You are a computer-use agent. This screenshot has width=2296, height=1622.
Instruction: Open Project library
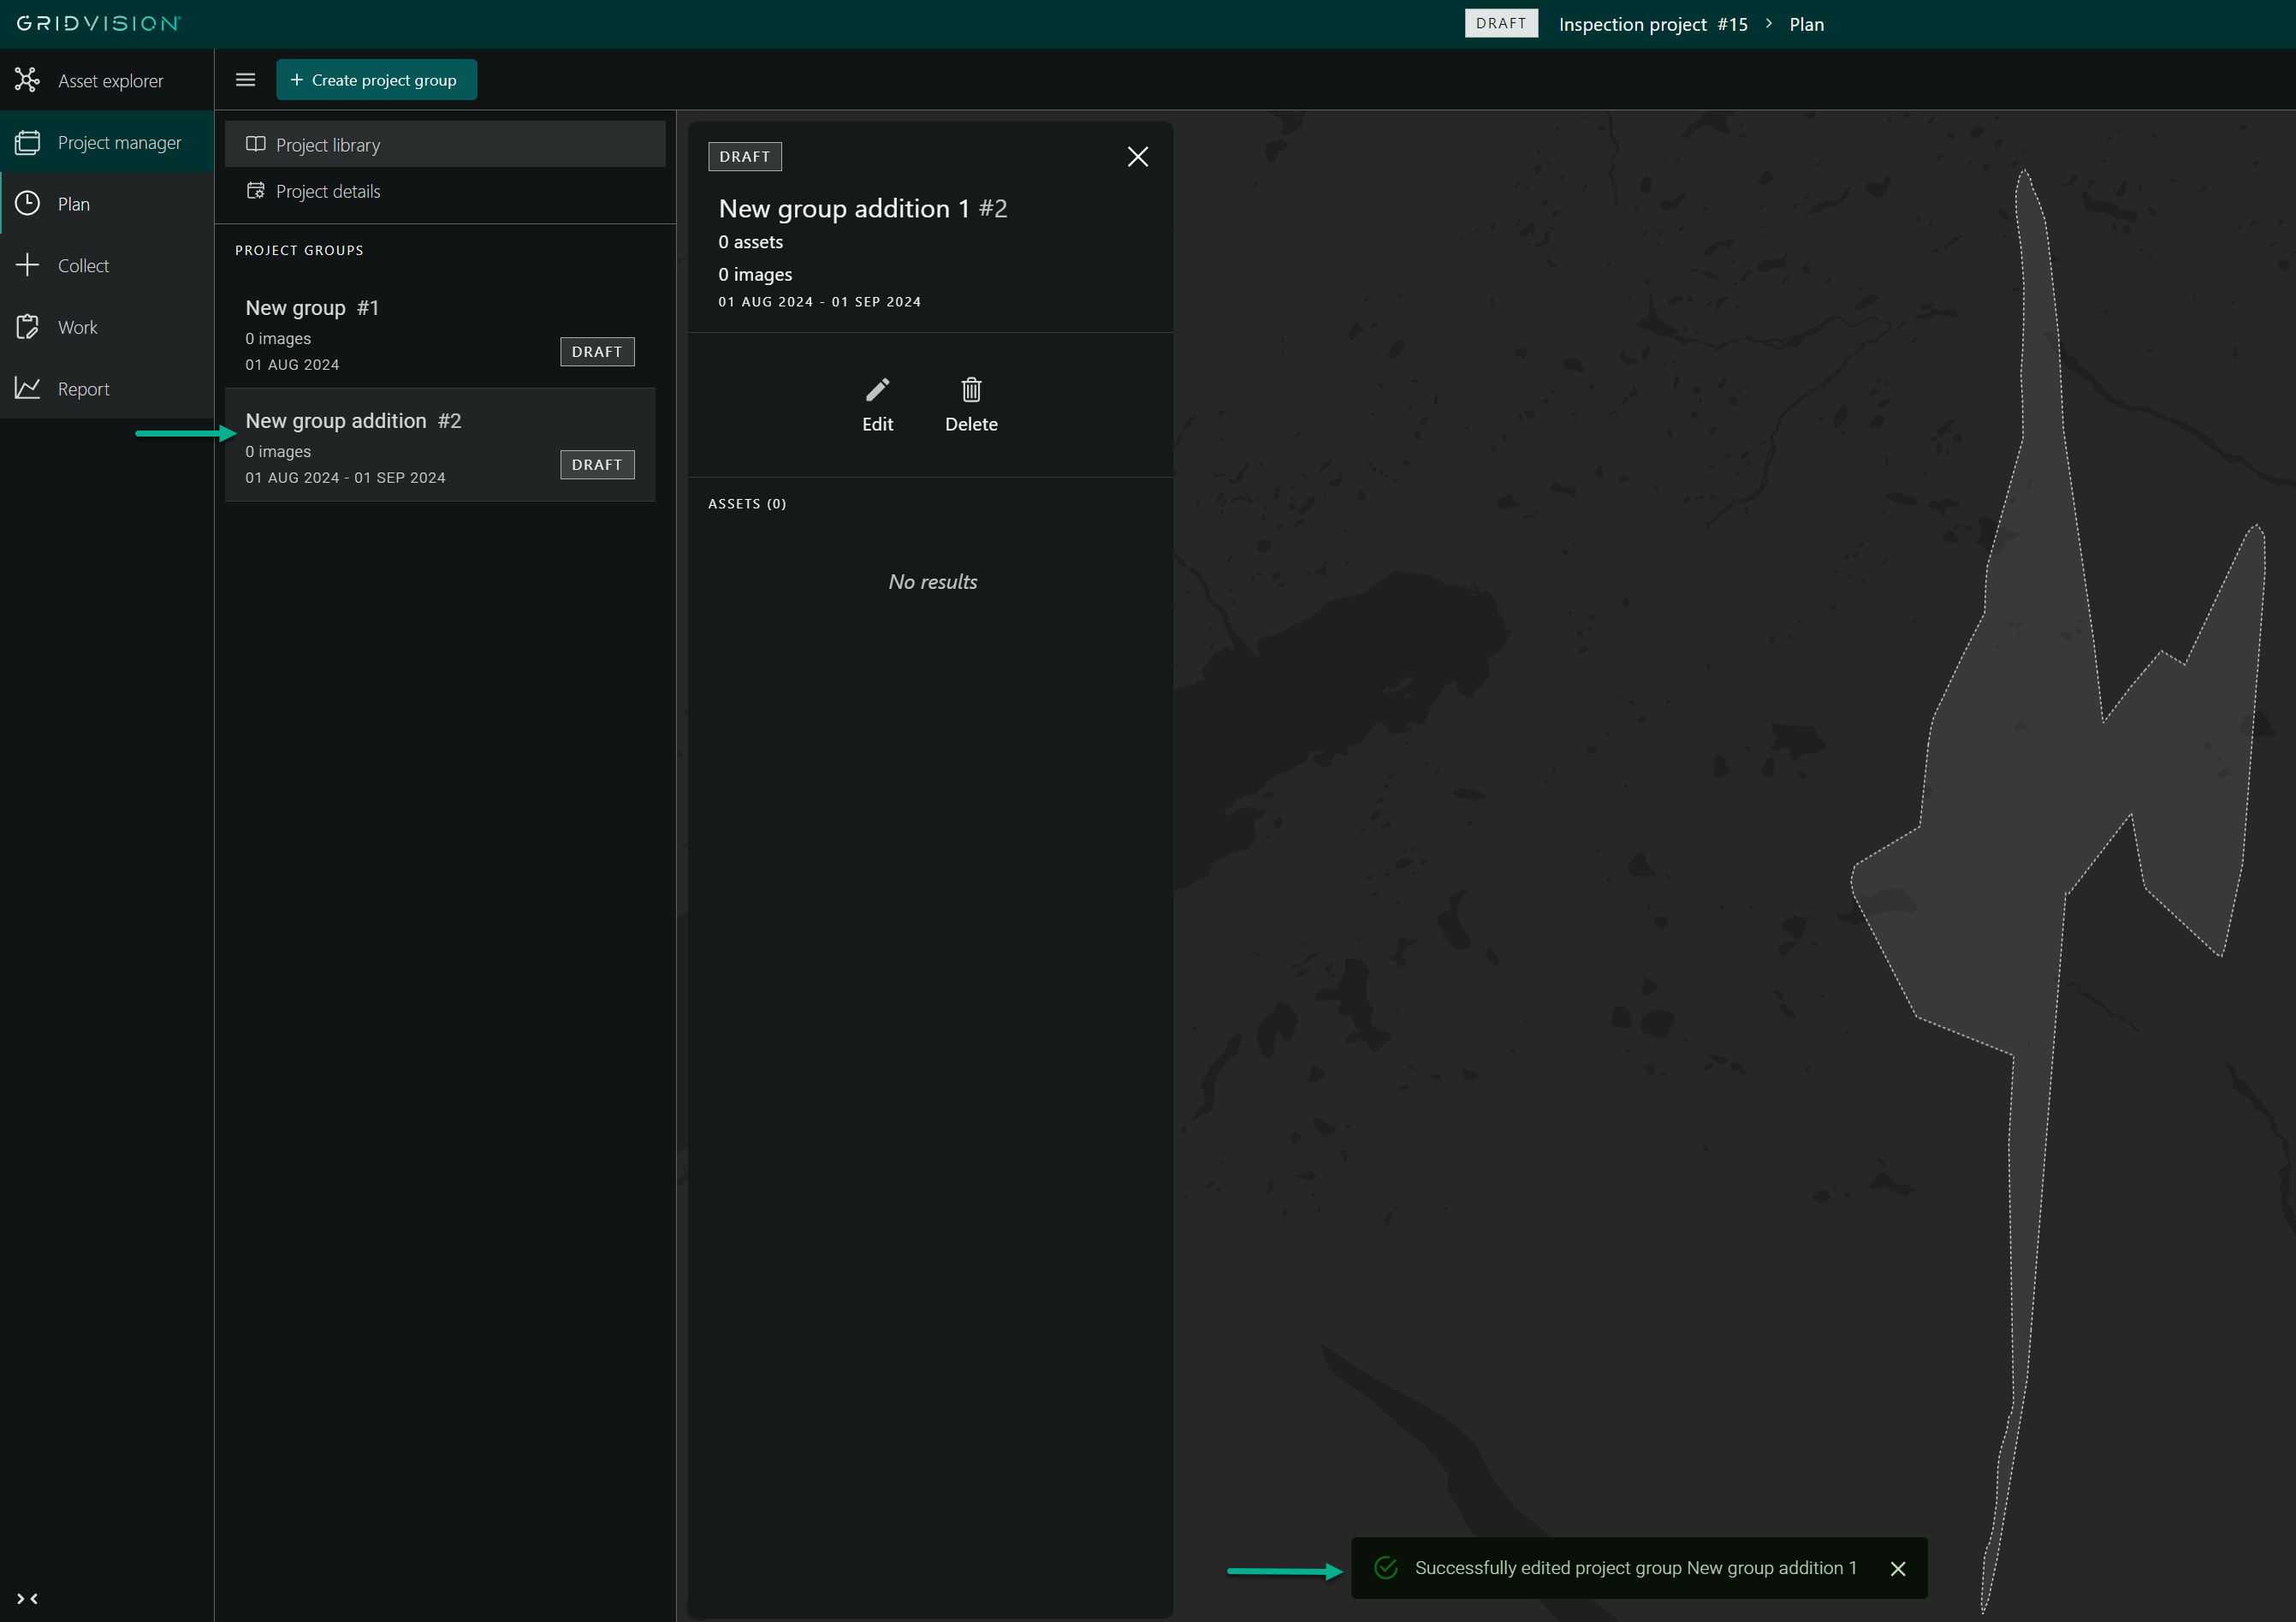(x=328, y=145)
